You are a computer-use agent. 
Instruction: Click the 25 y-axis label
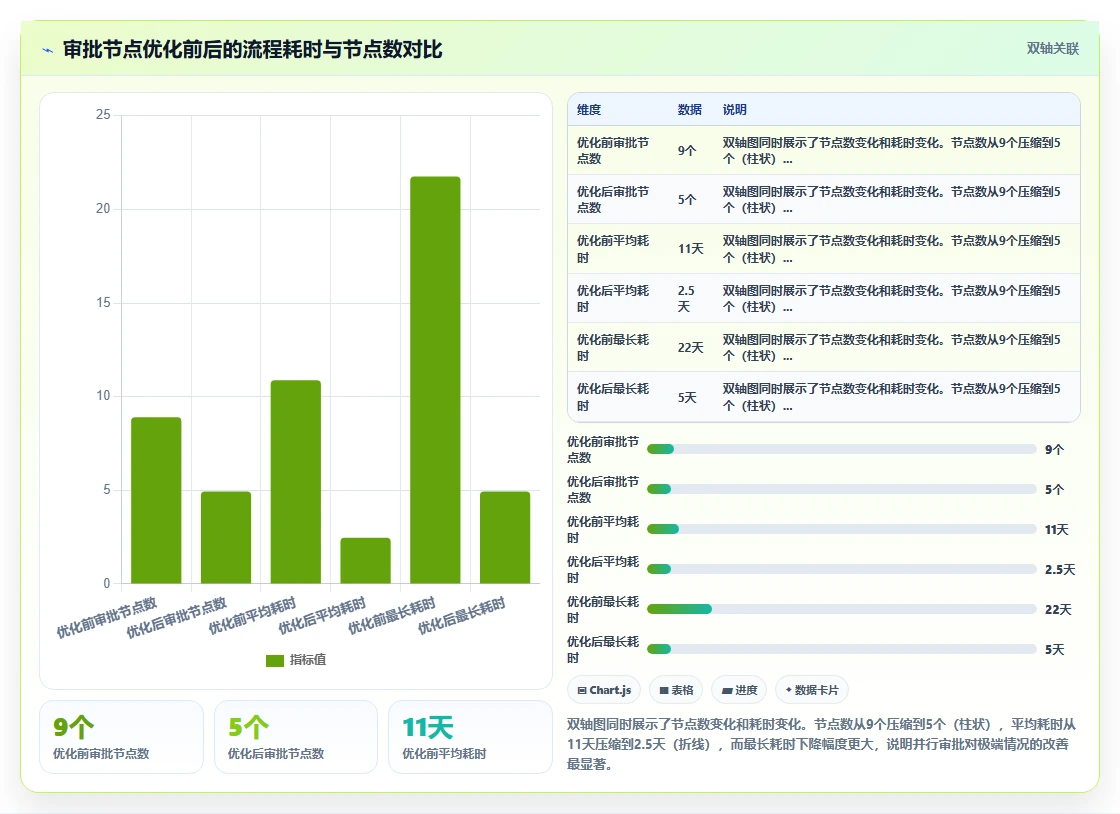(103, 115)
